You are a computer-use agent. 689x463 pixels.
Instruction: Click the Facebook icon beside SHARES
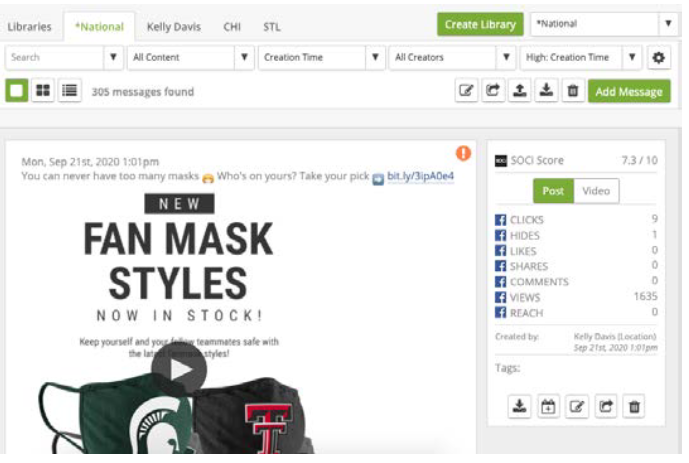pyautogui.click(x=500, y=266)
